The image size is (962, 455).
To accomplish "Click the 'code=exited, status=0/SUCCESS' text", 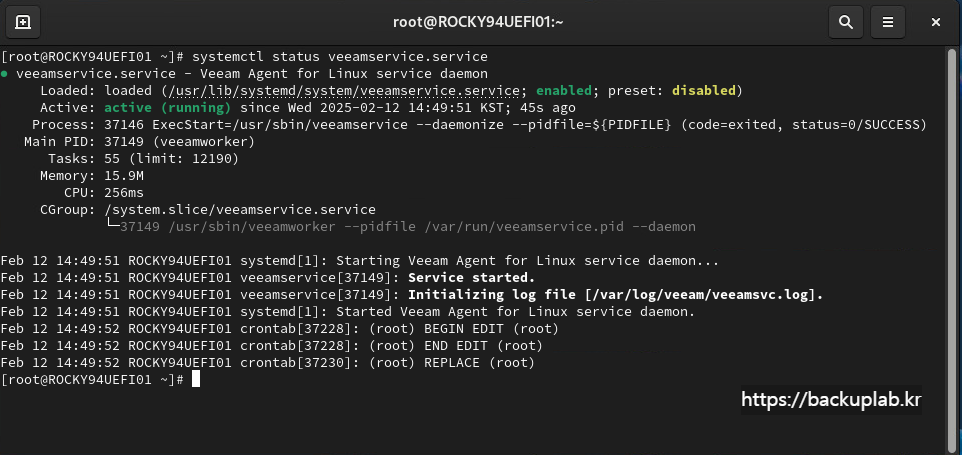I will pyautogui.click(x=804, y=125).
